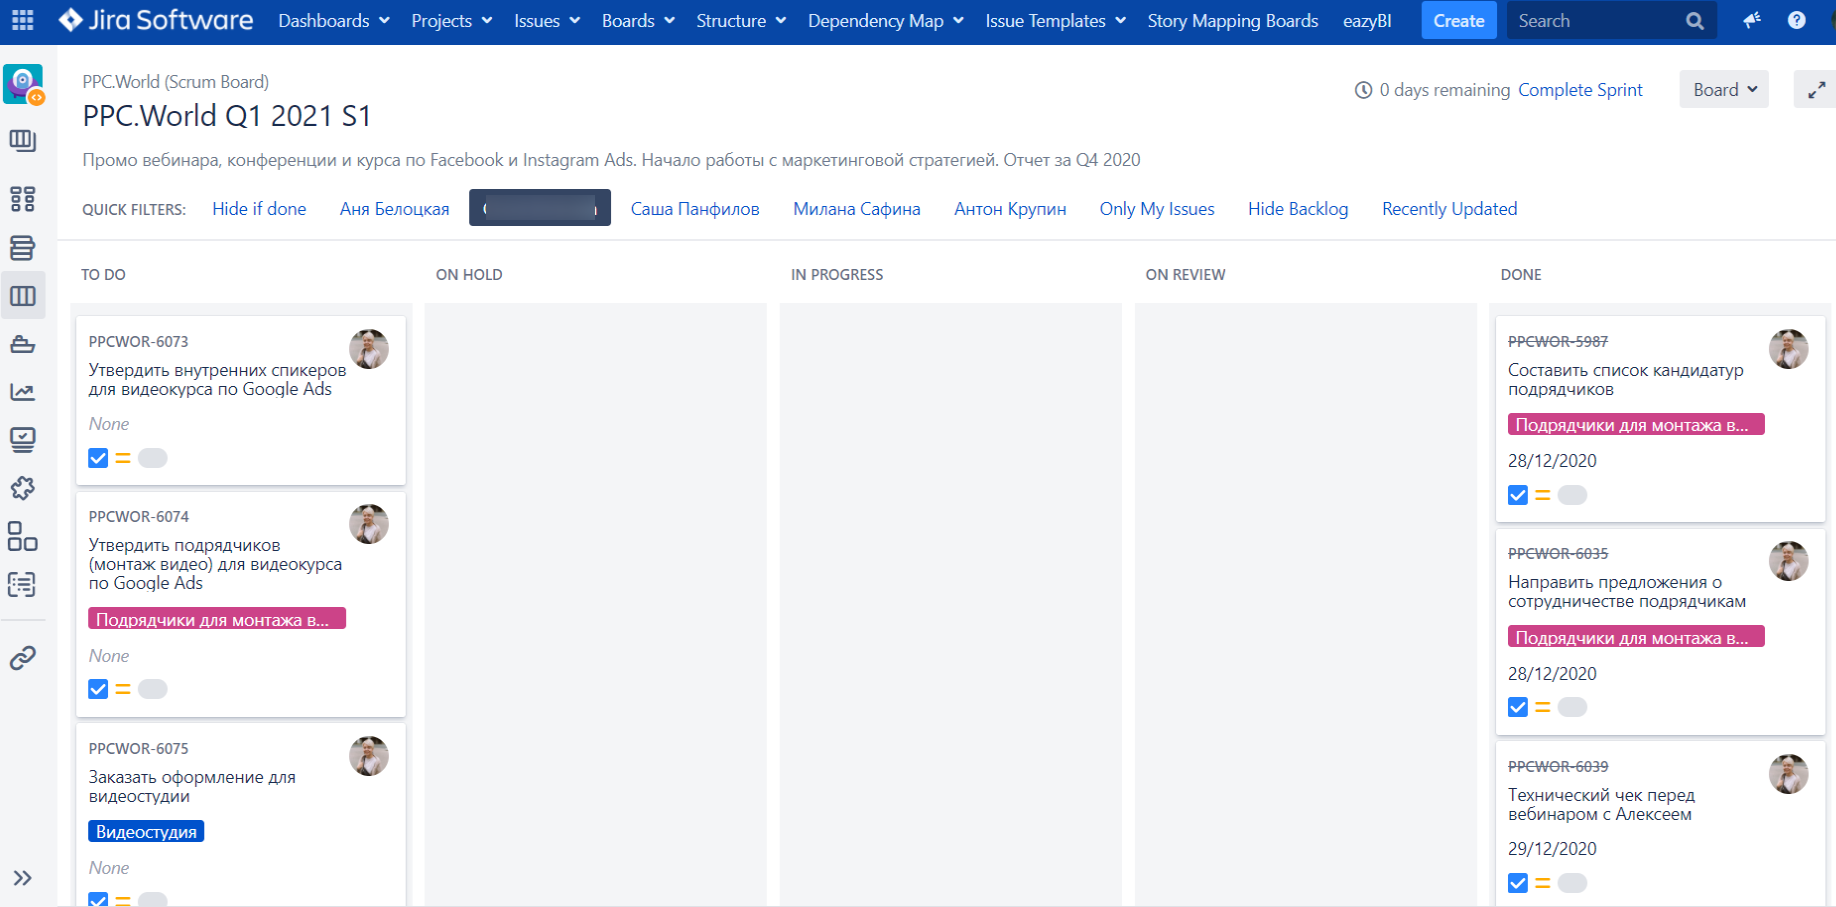Click the Complete Sprint link

click(1580, 90)
